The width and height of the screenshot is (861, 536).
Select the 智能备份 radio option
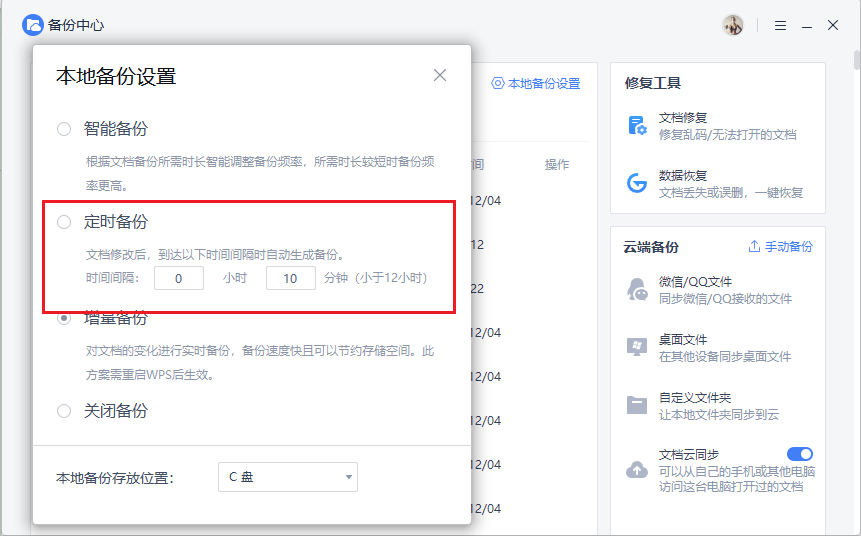pos(64,129)
